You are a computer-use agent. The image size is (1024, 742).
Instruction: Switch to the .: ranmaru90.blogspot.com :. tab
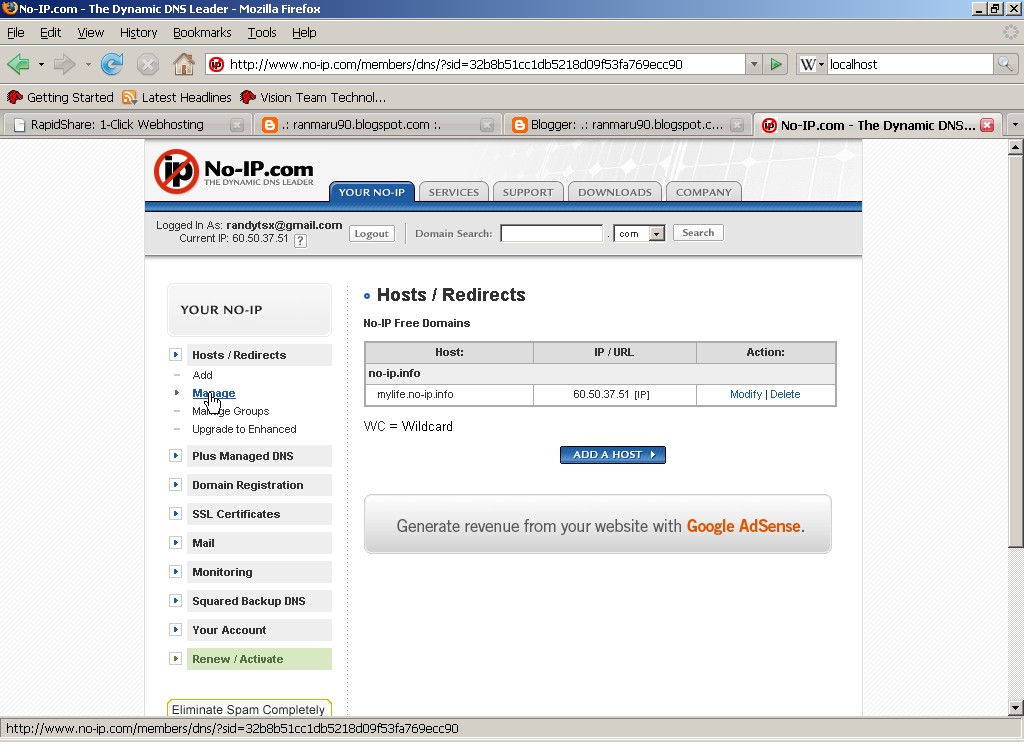click(376, 125)
